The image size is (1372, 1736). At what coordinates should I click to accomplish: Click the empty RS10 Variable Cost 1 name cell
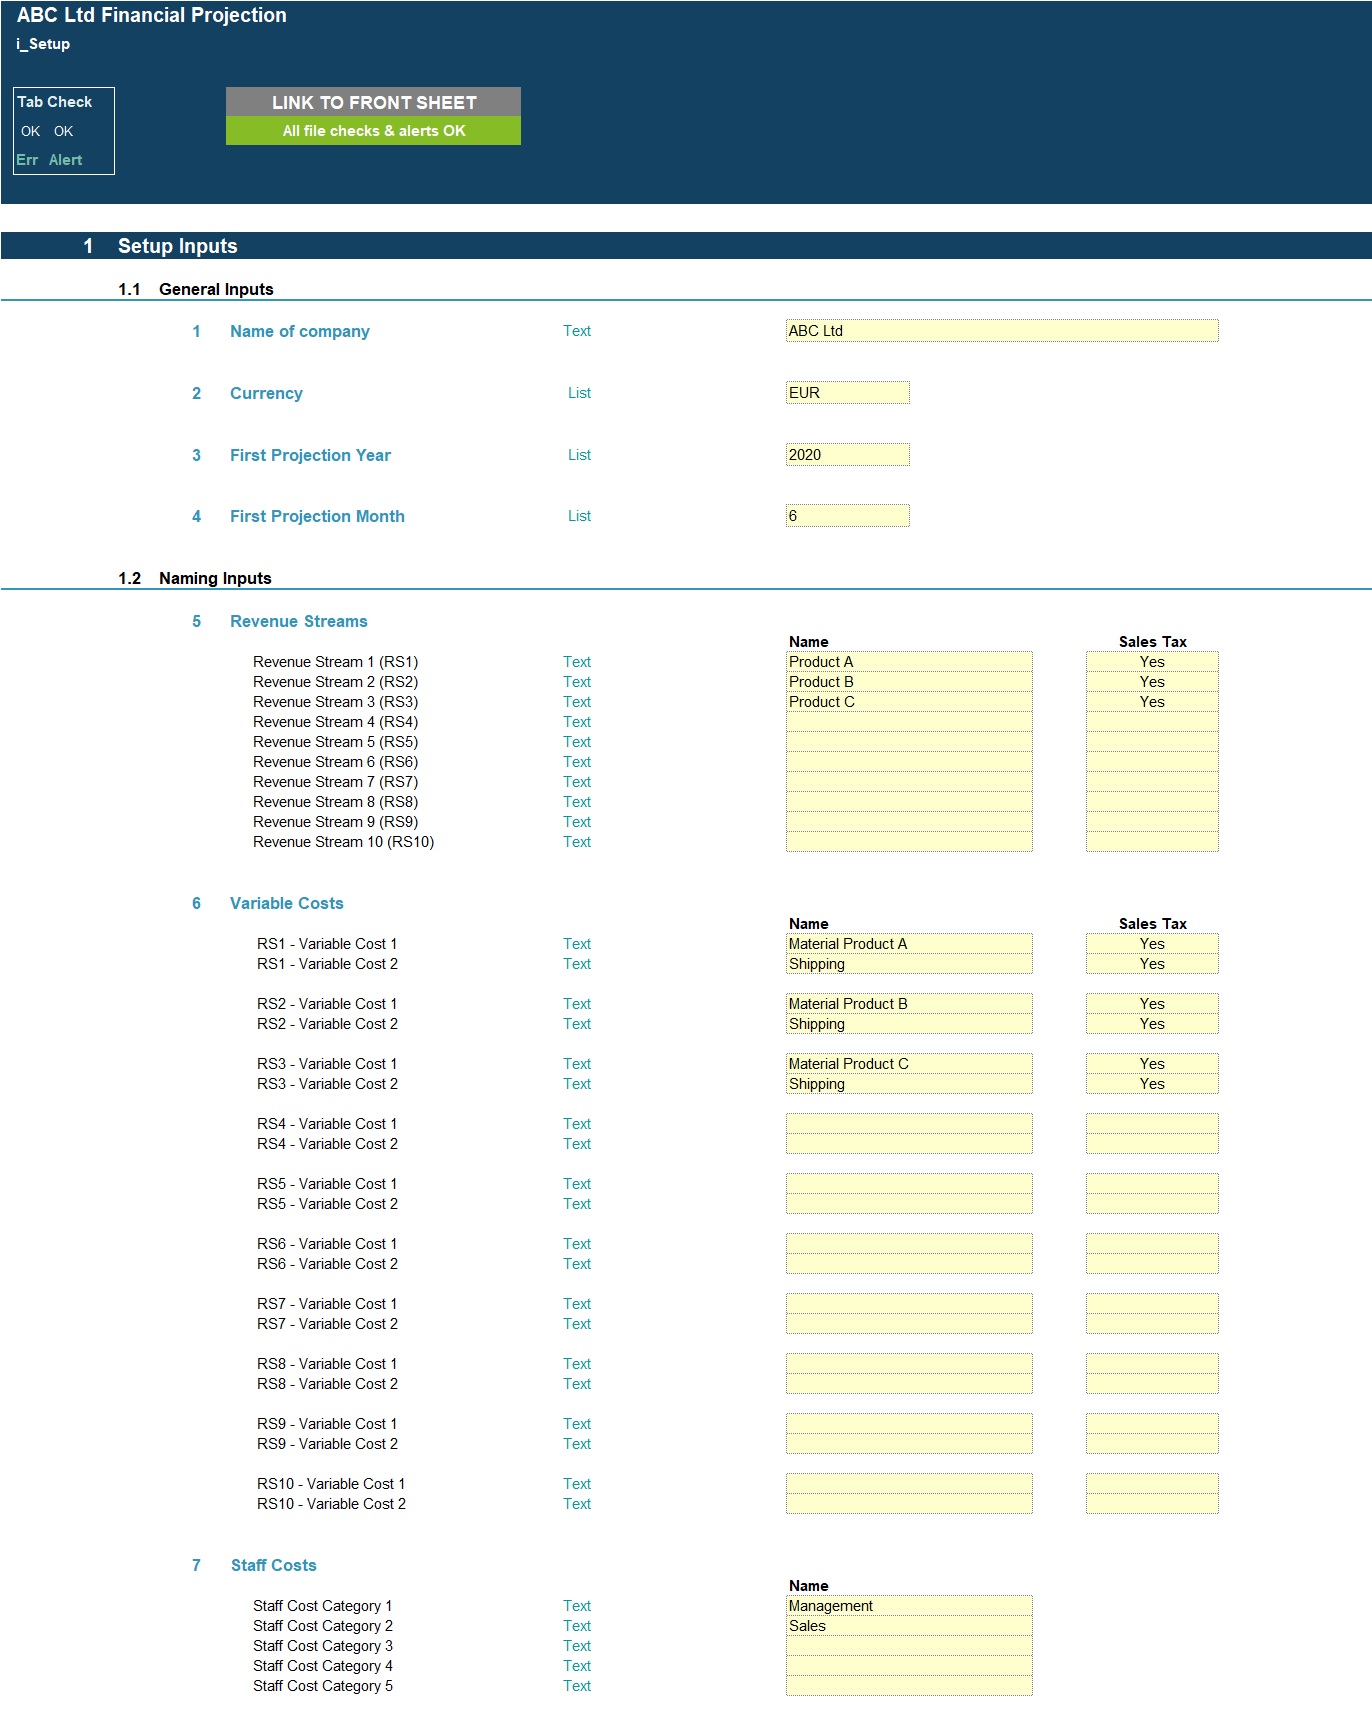[909, 1484]
